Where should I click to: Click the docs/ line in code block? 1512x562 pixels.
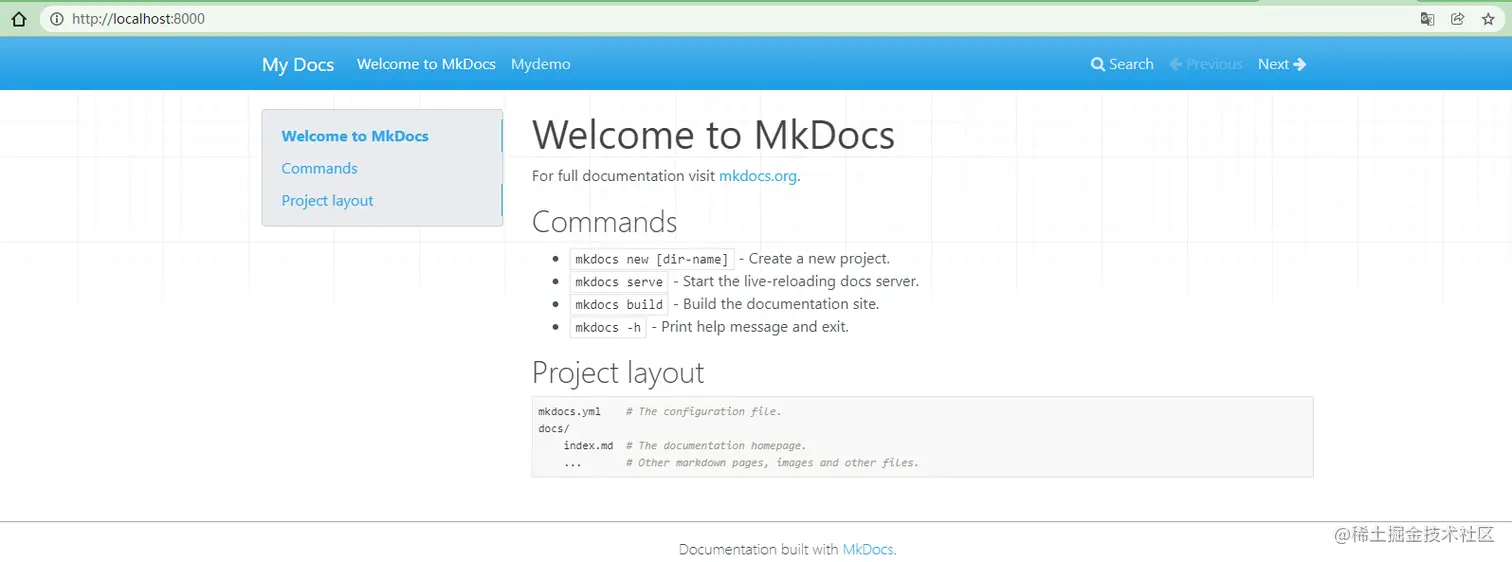pos(554,429)
